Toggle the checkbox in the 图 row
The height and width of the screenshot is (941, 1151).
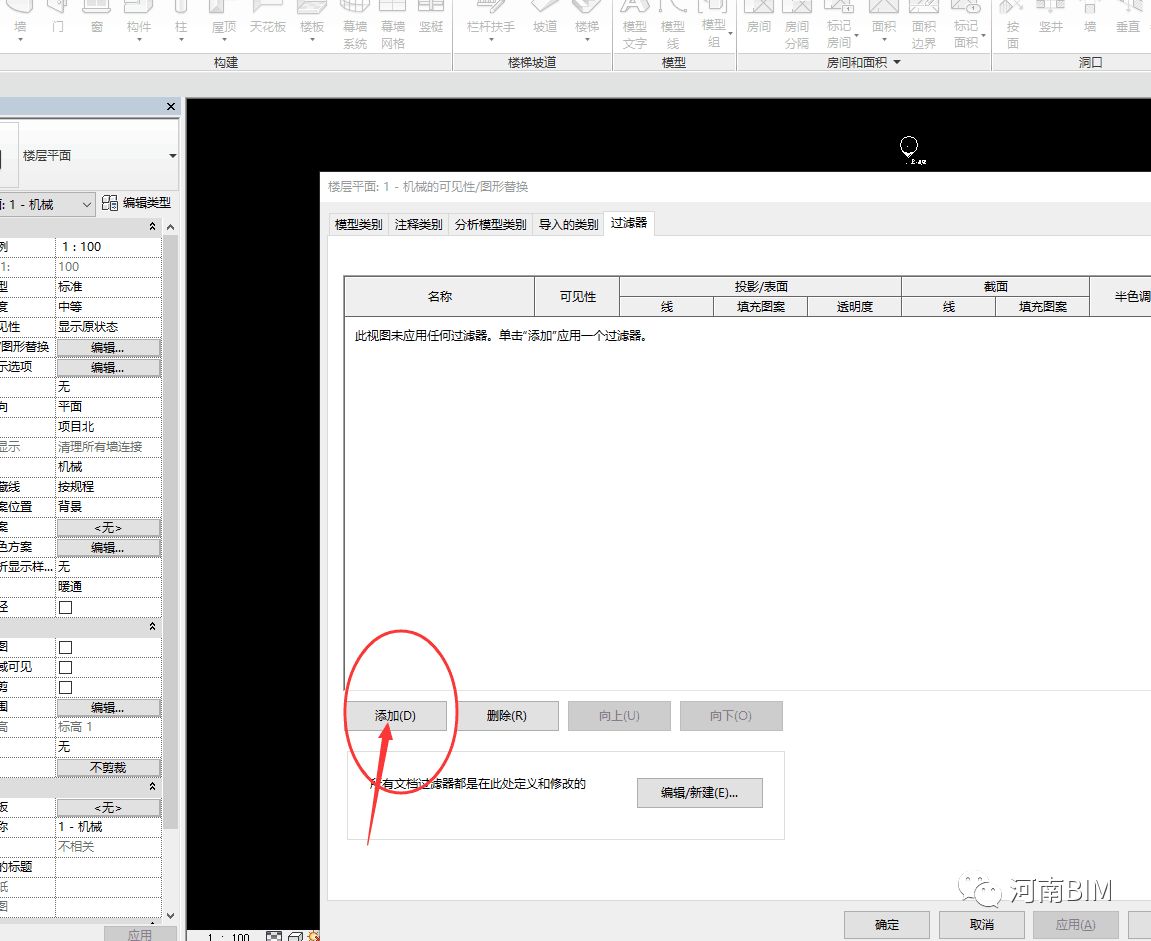click(x=65, y=647)
